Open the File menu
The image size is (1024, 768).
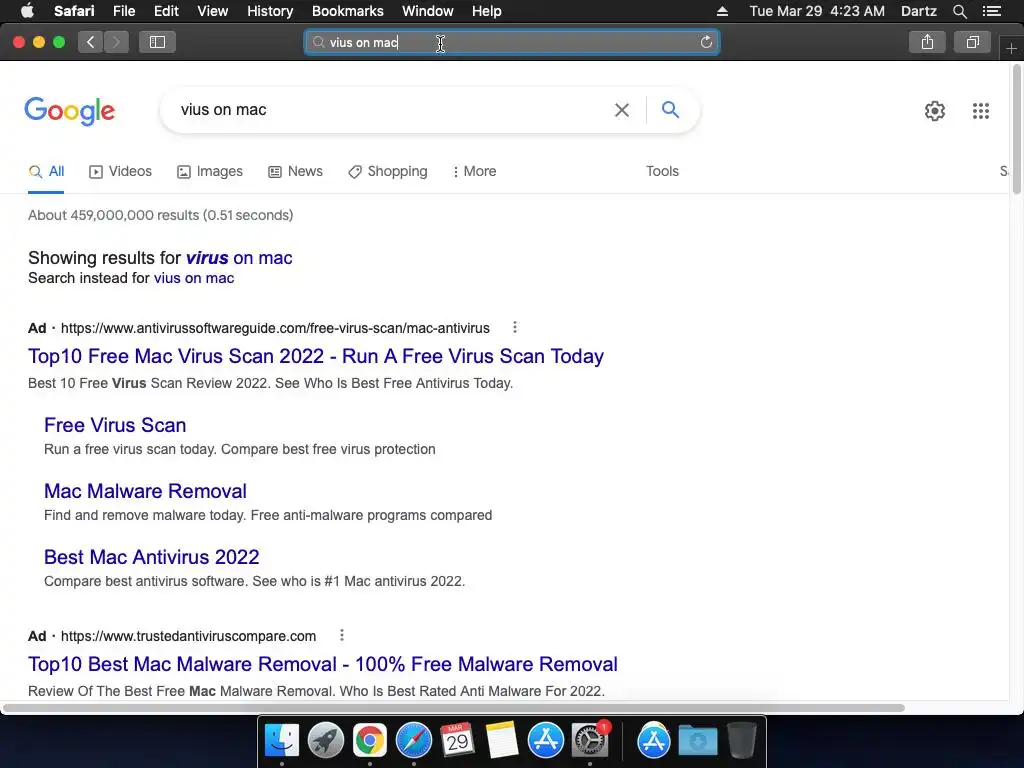coord(123,11)
